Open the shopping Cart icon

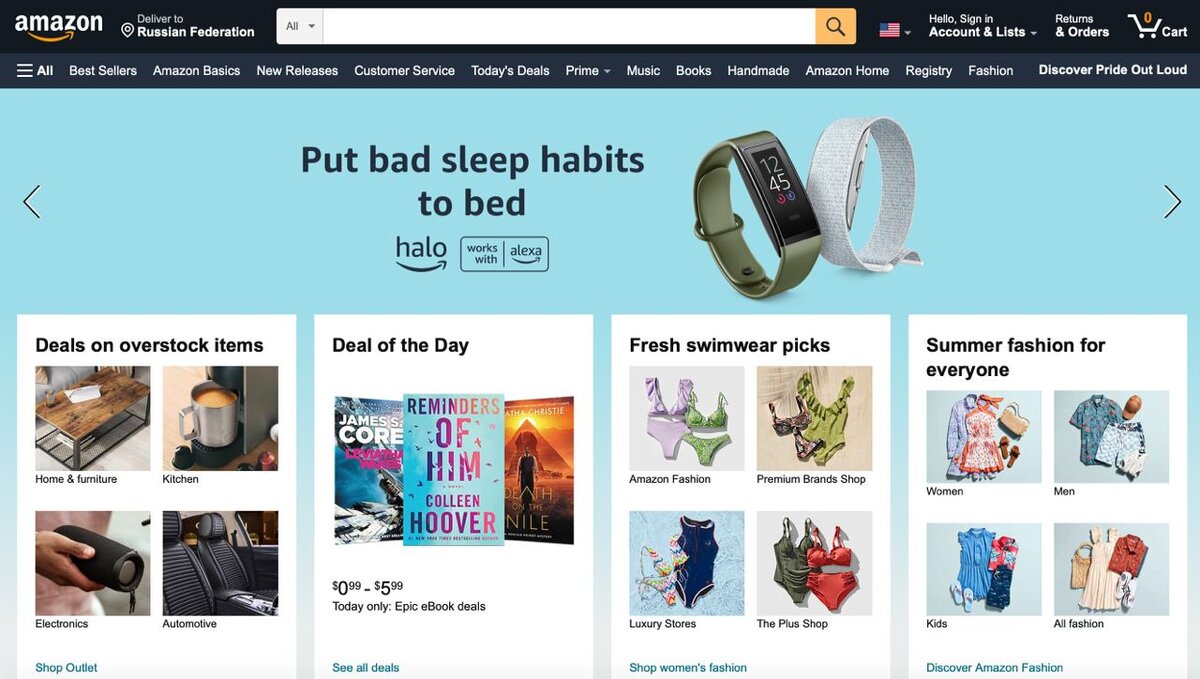1157,26
